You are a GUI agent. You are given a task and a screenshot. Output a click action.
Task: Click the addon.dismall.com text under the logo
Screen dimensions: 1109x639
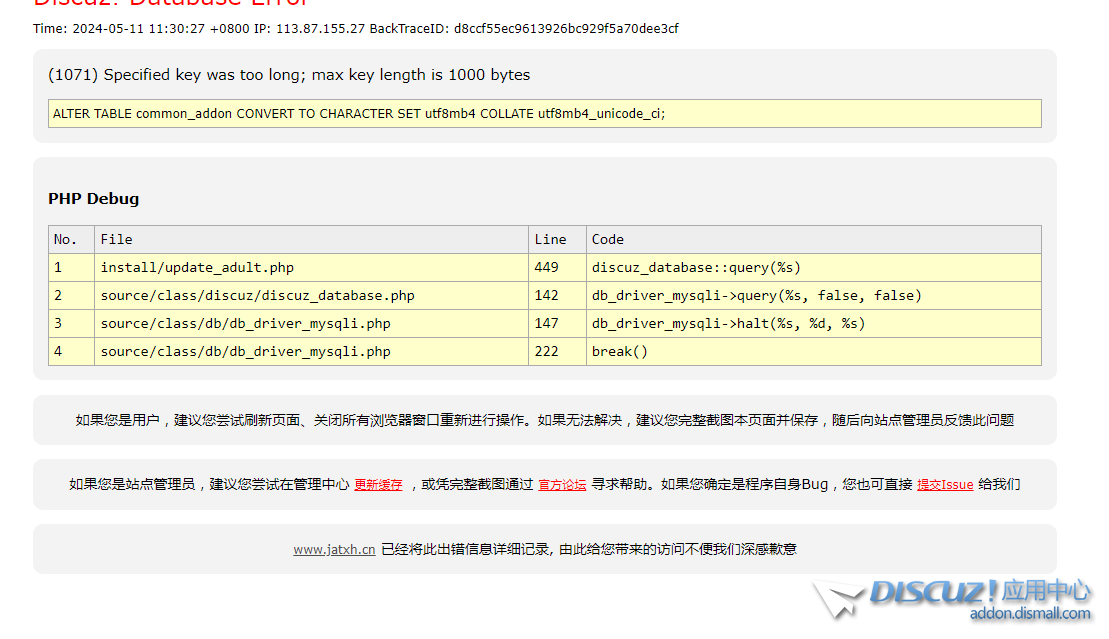coord(1029,614)
